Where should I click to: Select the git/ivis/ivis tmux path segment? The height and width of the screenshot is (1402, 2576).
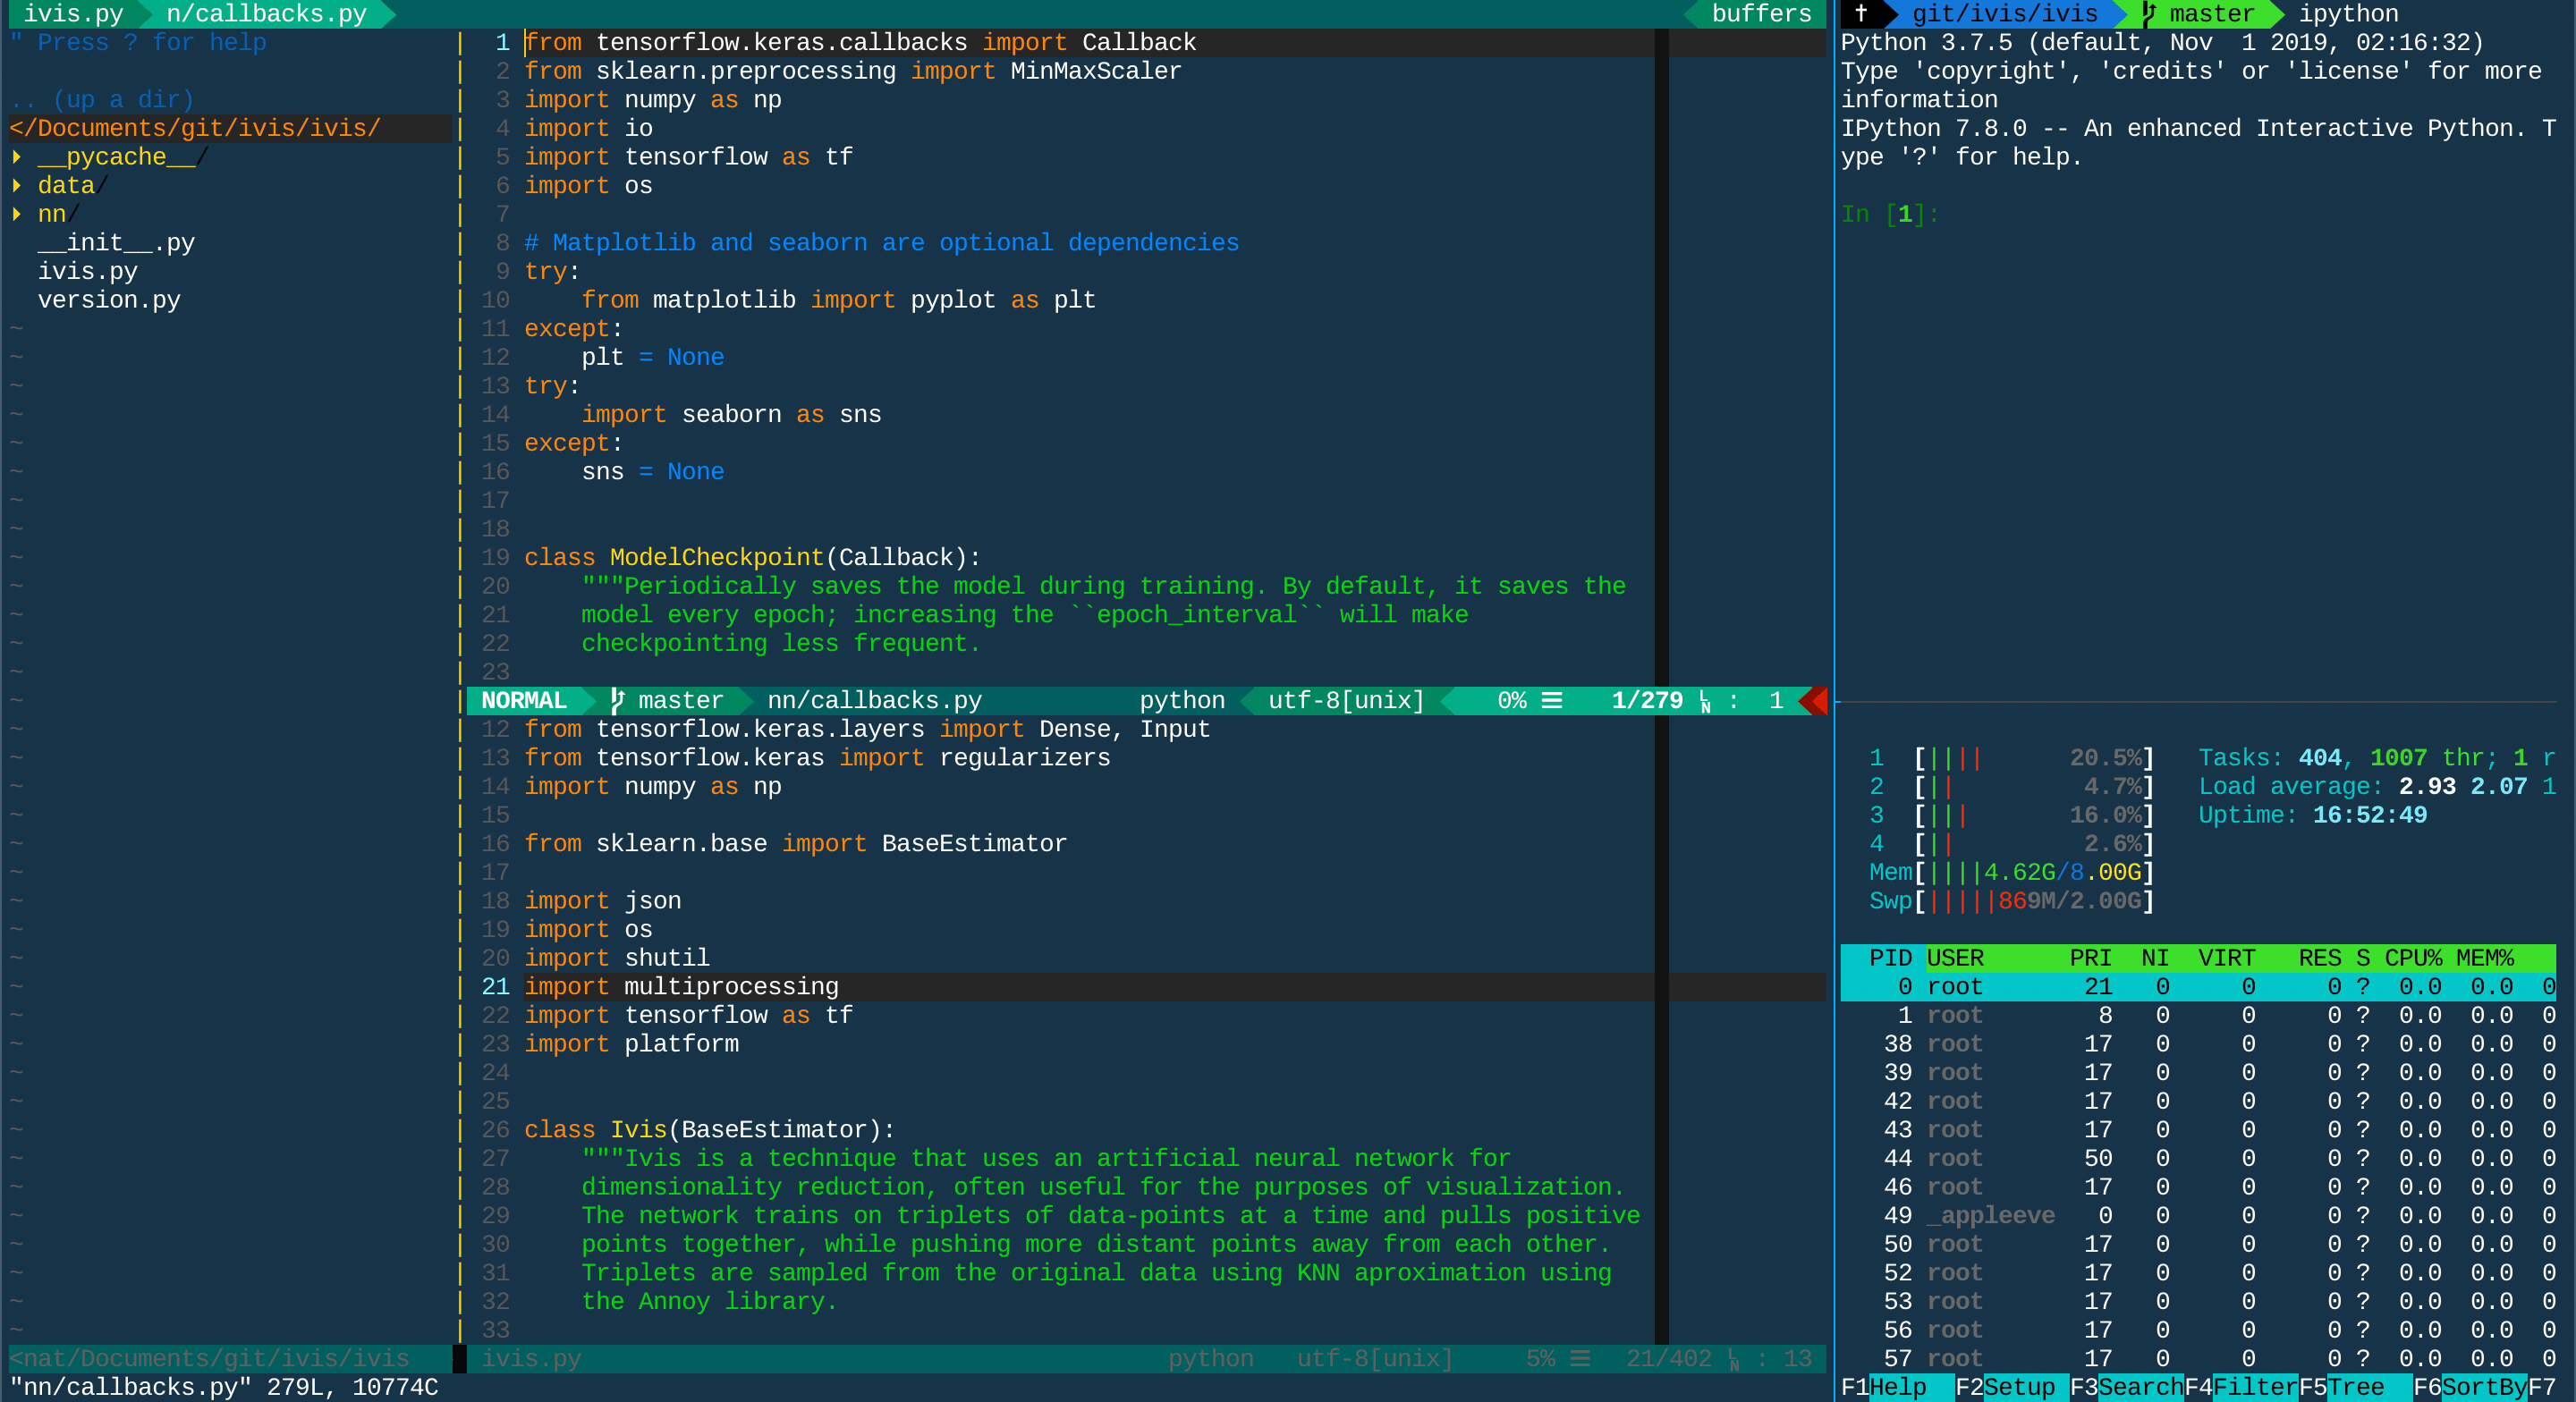[x=2004, y=14]
